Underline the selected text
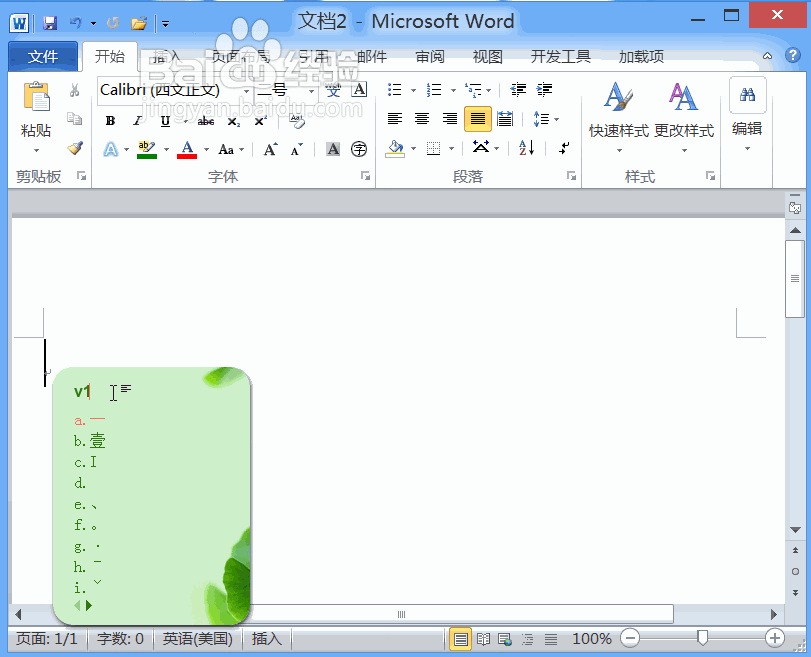Screen dimensions: 811x657 [x=164, y=120]
